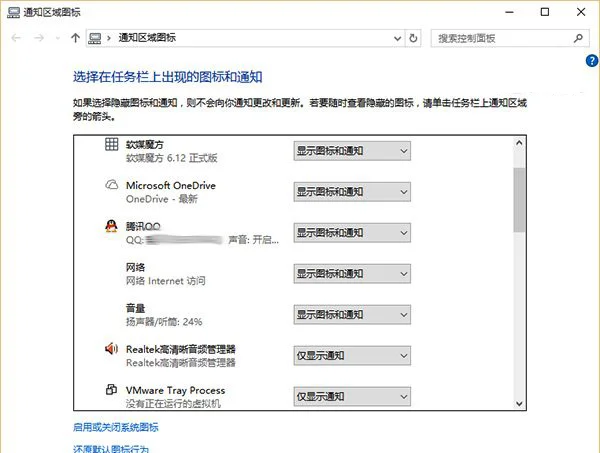Image resolution: width=600 pixels, height=453 pixels.
Task: Click the list scrollbar down arrow
Action: (x=519, y=403)
